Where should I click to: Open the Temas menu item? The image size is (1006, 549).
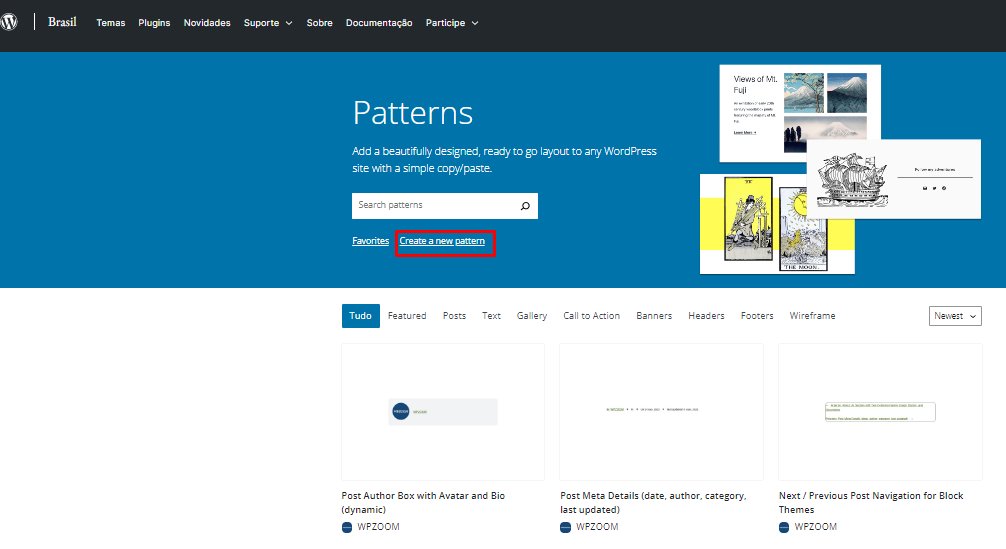[x=110, y=22]
